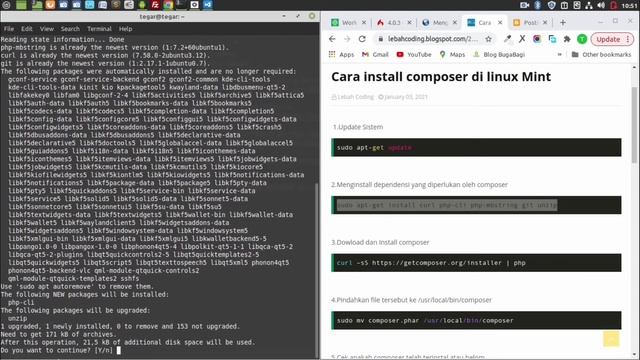Click the curl getcomposer.org installer code block
This screenshot has height=360, width=640.
click(x=476, y=263)
